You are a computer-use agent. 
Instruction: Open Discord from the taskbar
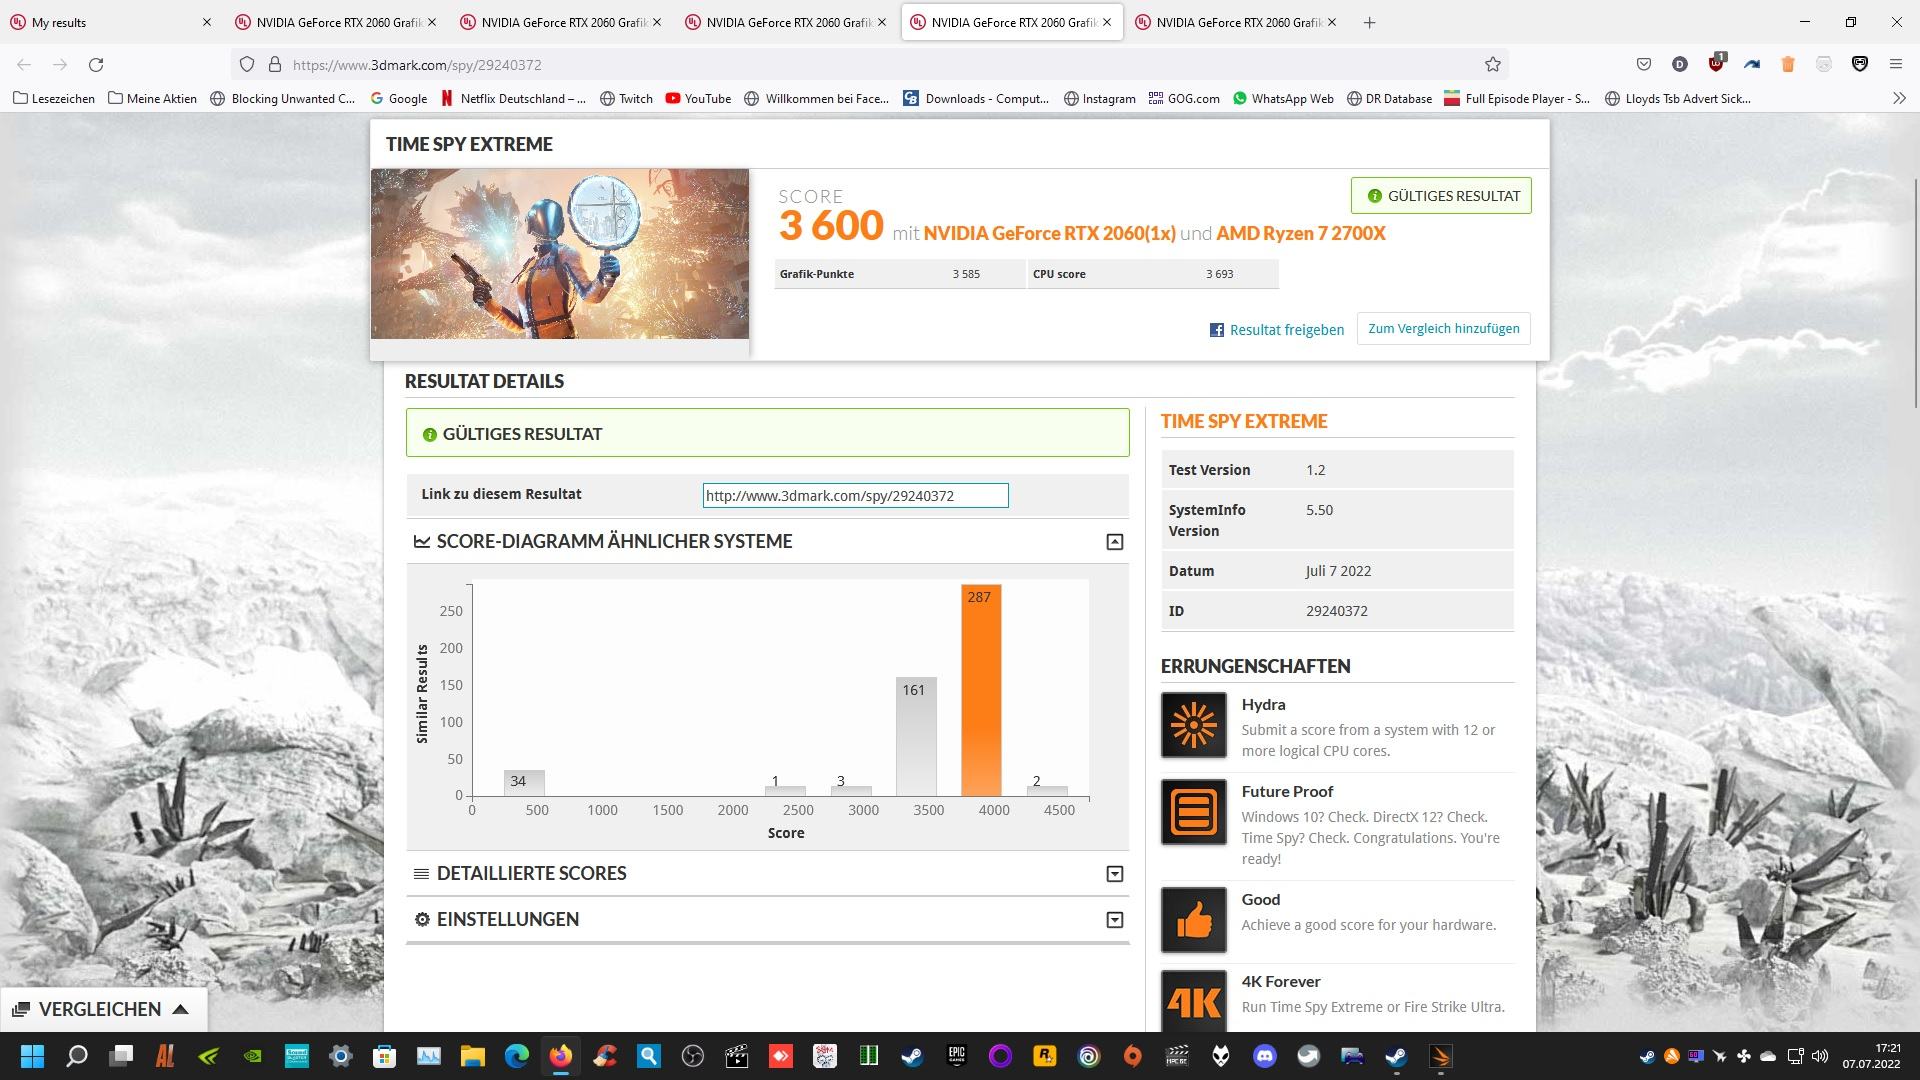click(1265, 1056)
